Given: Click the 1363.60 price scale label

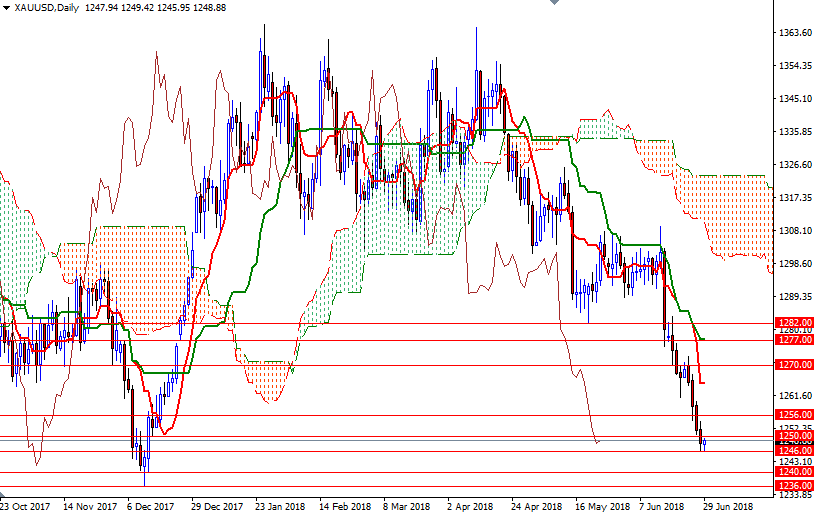Looking at the screenshot, I should (794, 33).
